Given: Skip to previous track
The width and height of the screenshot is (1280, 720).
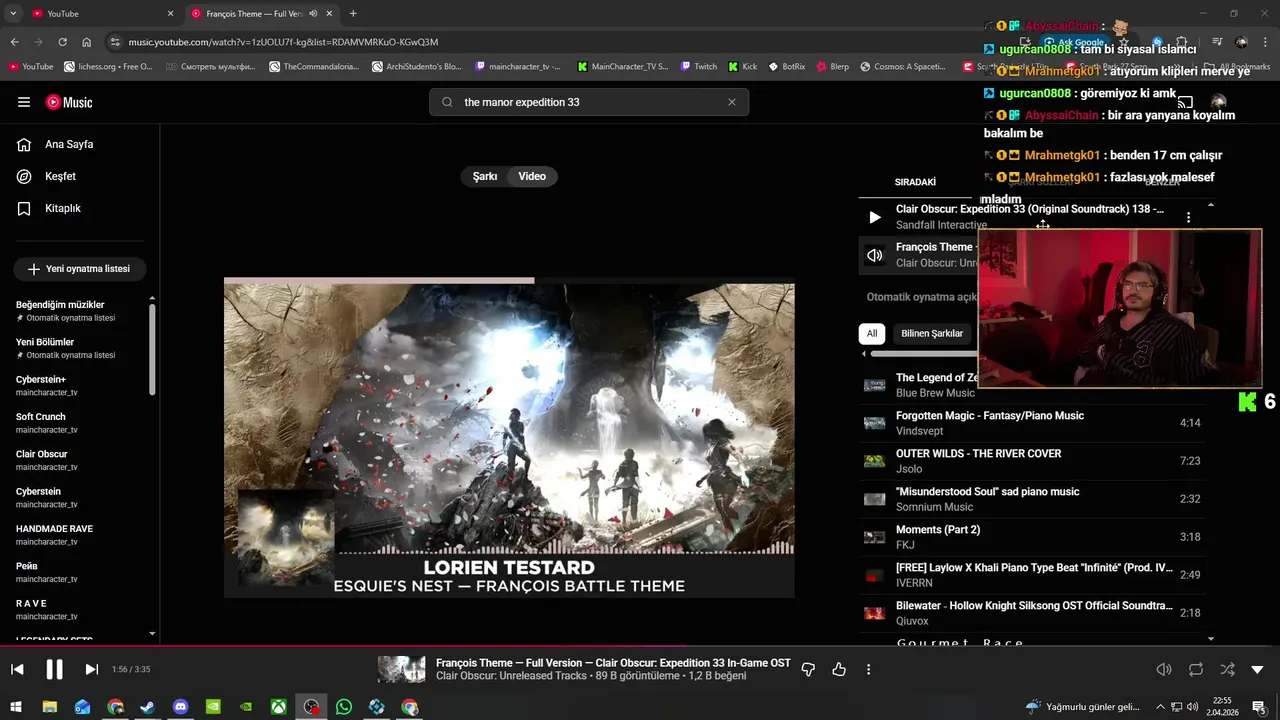Looking at the screenshot, I should (17, 669).
